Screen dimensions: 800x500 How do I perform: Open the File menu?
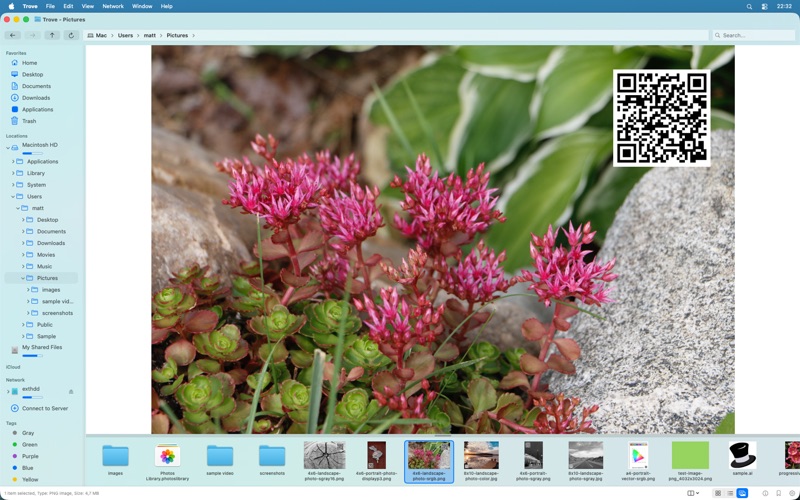[x=50, y=7]
